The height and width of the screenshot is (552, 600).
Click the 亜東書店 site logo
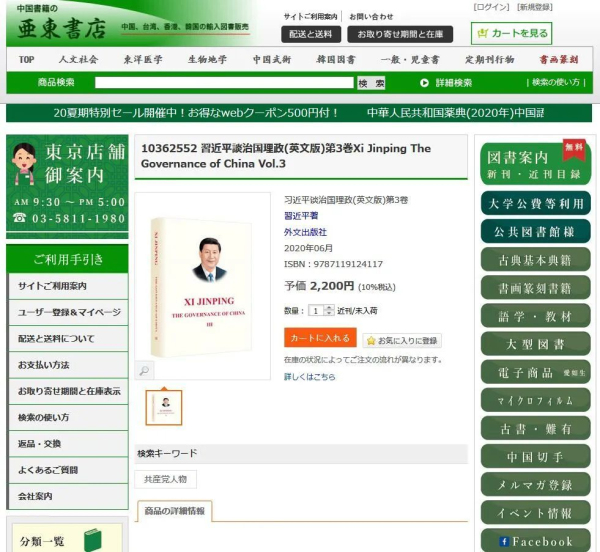(57, 27)
